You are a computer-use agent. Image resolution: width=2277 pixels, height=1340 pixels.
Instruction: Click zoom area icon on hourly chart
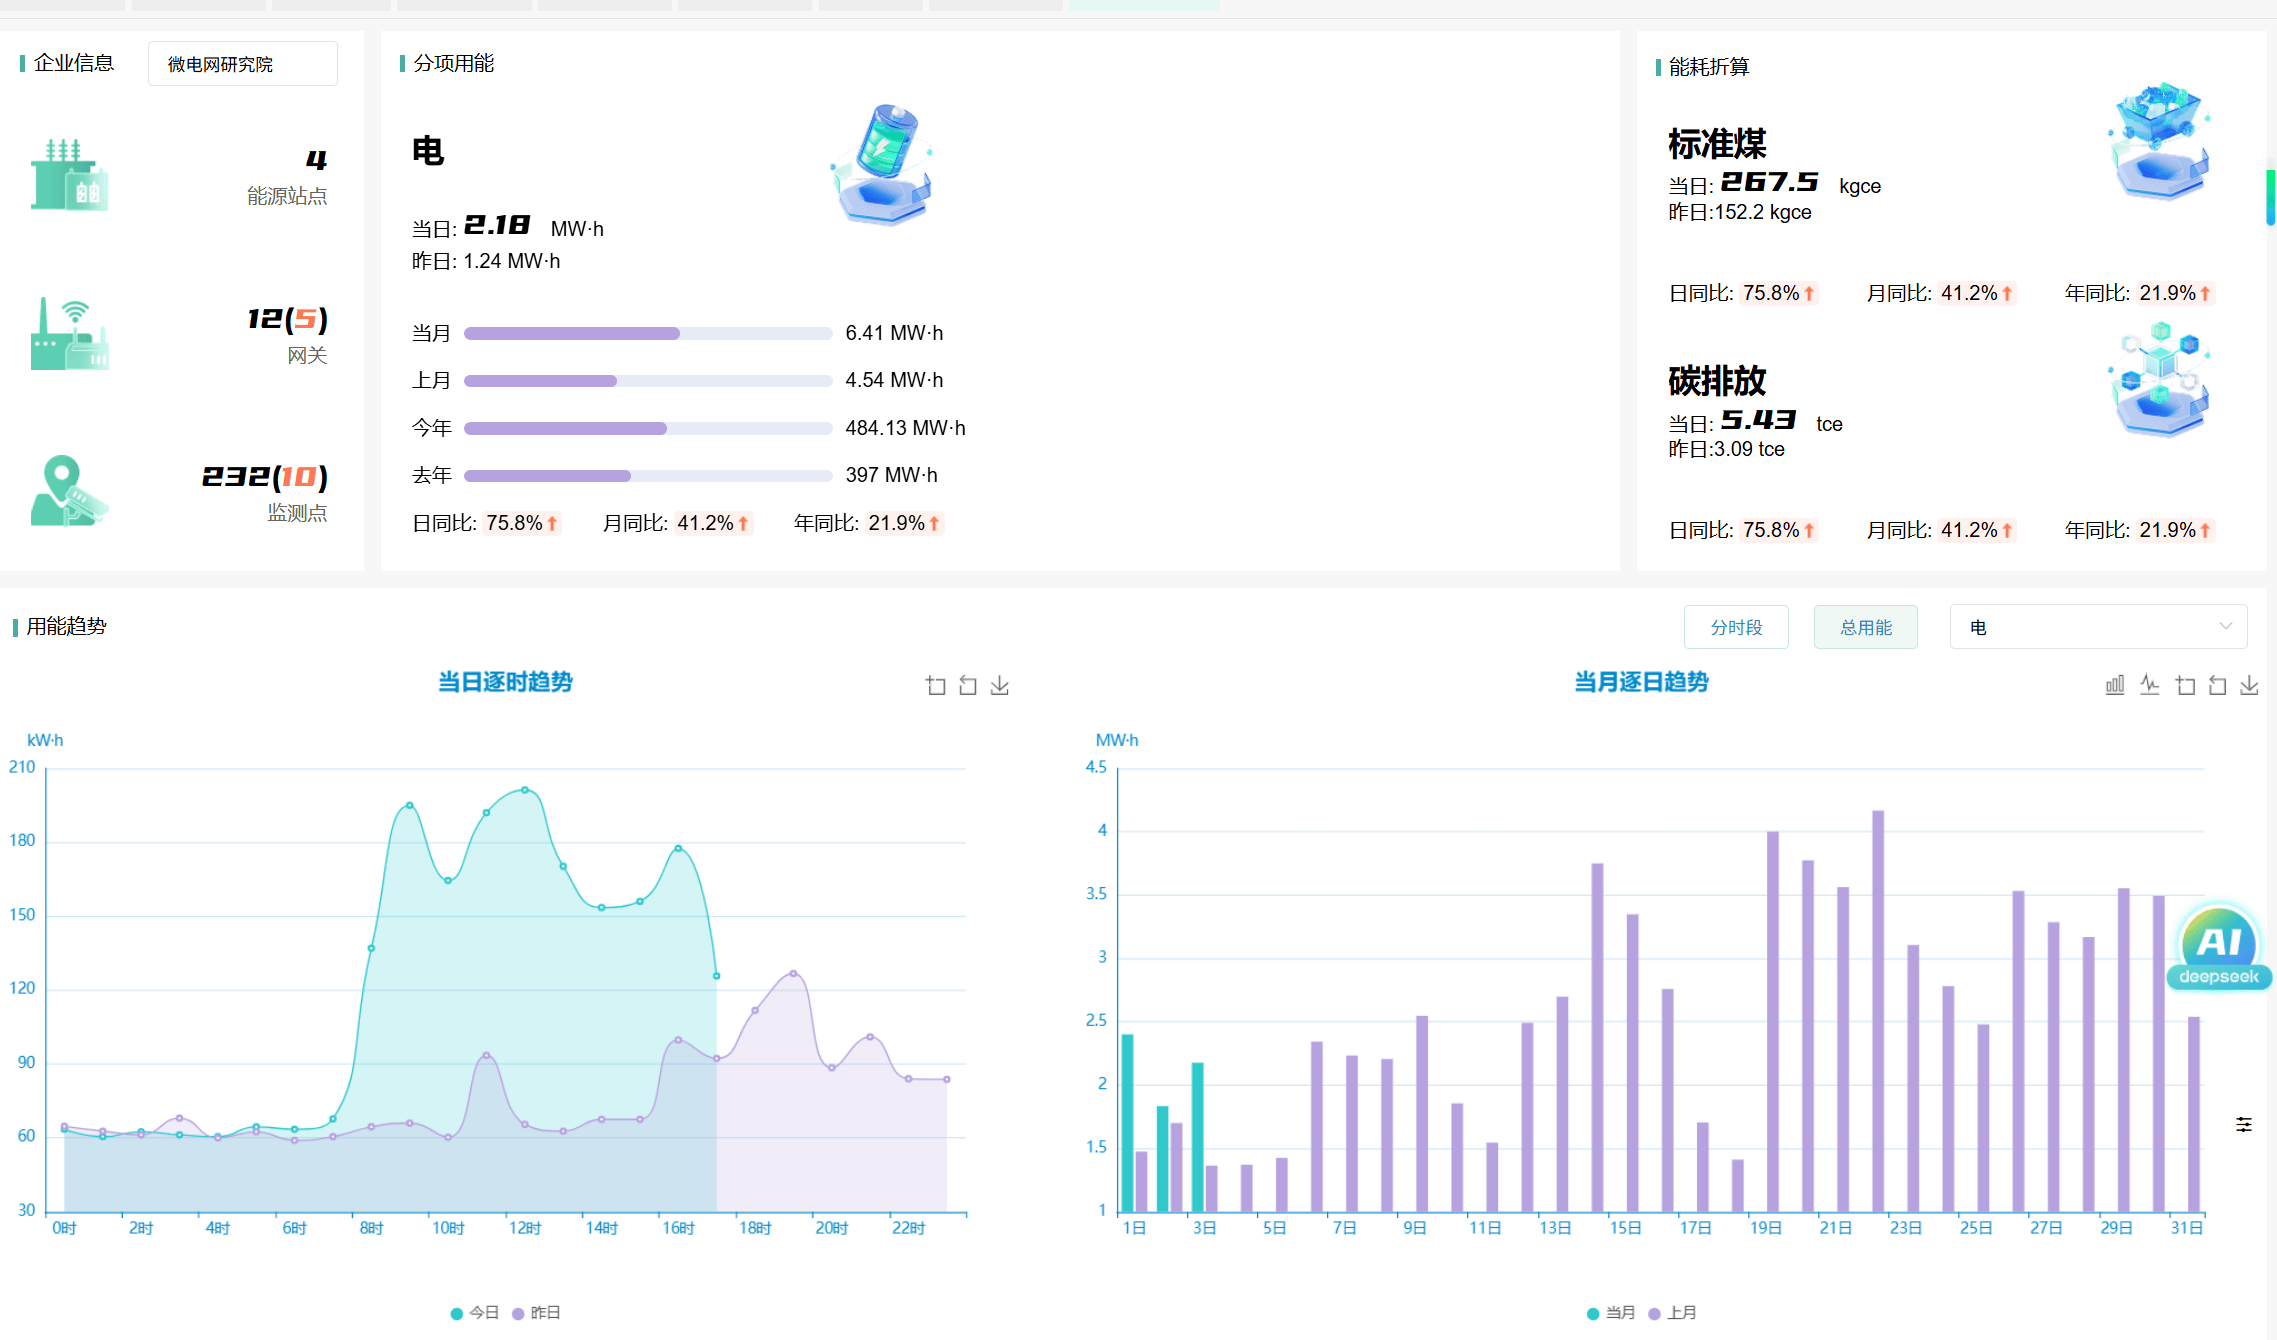(935, 686)
